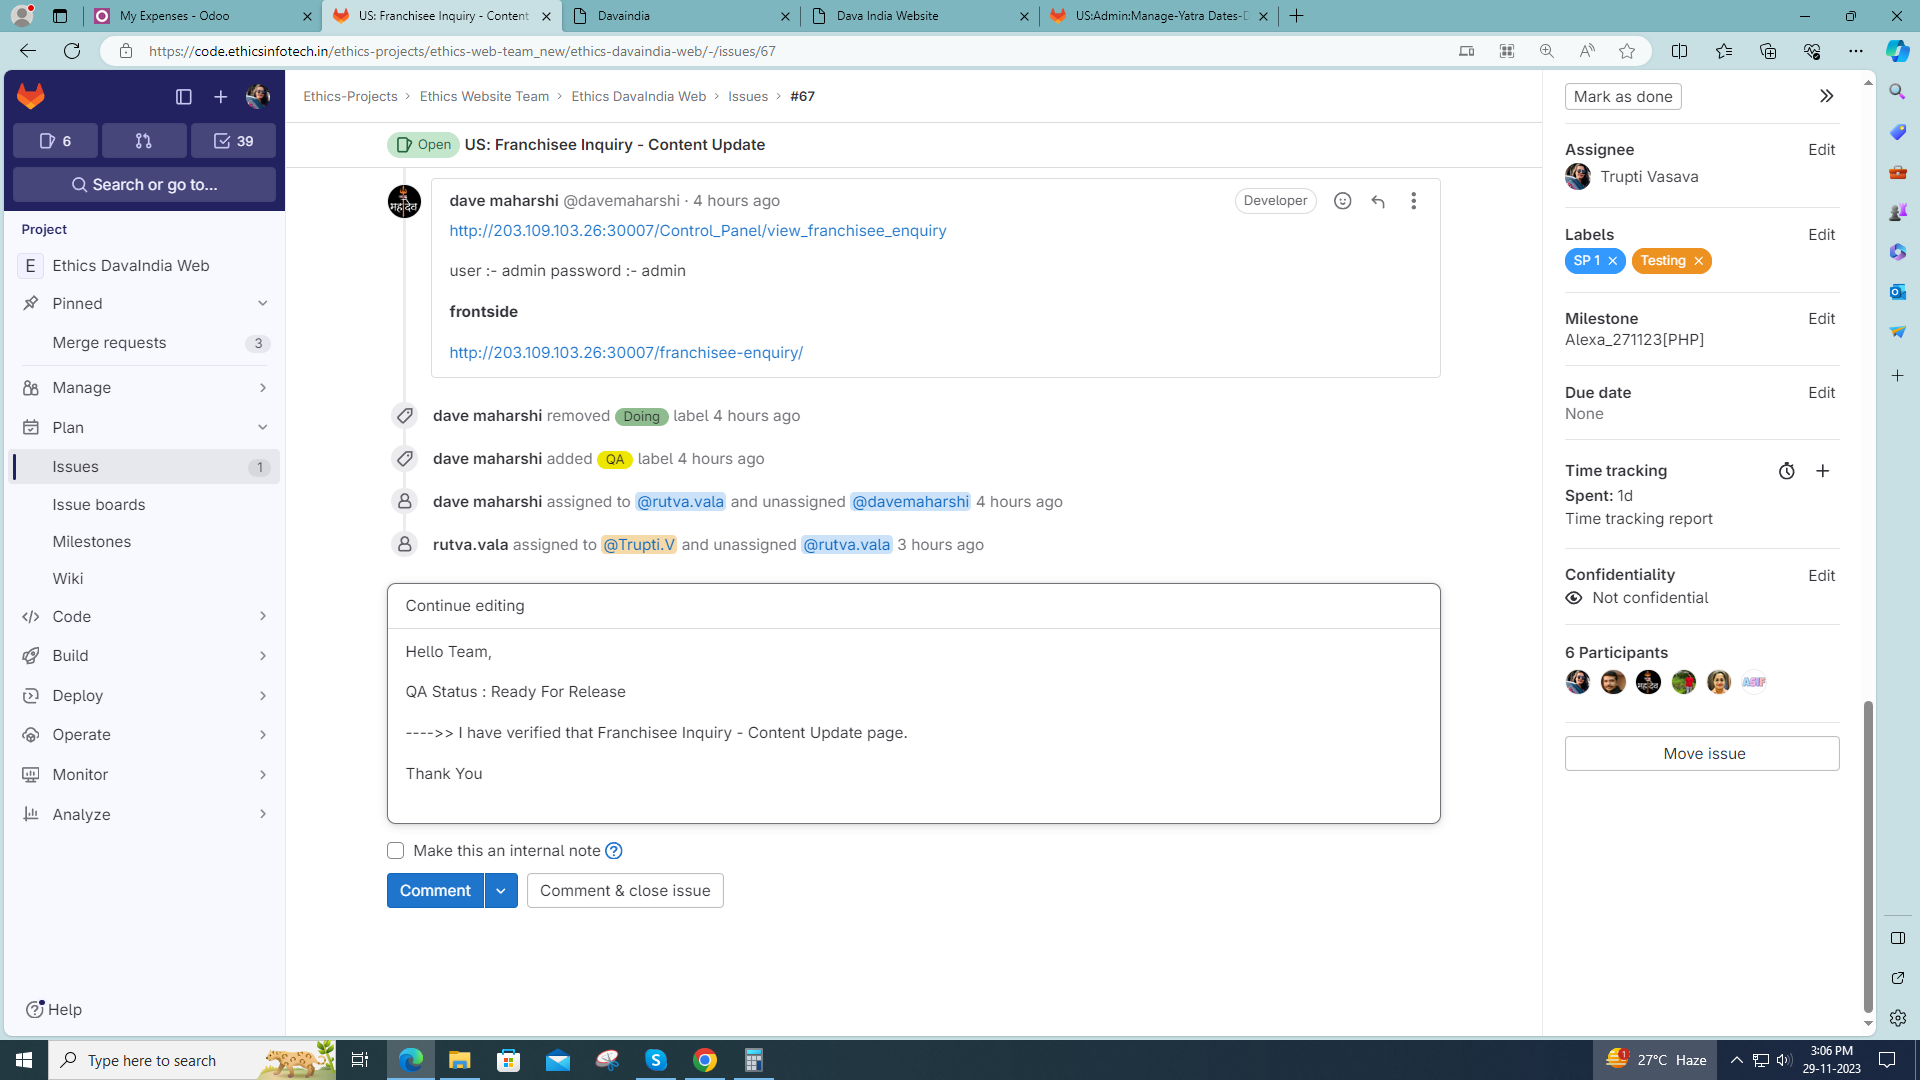Open merge requests counter icon
This screenshot has width=1920, height=1080.
pyautogui.click(x=144, y=141)
